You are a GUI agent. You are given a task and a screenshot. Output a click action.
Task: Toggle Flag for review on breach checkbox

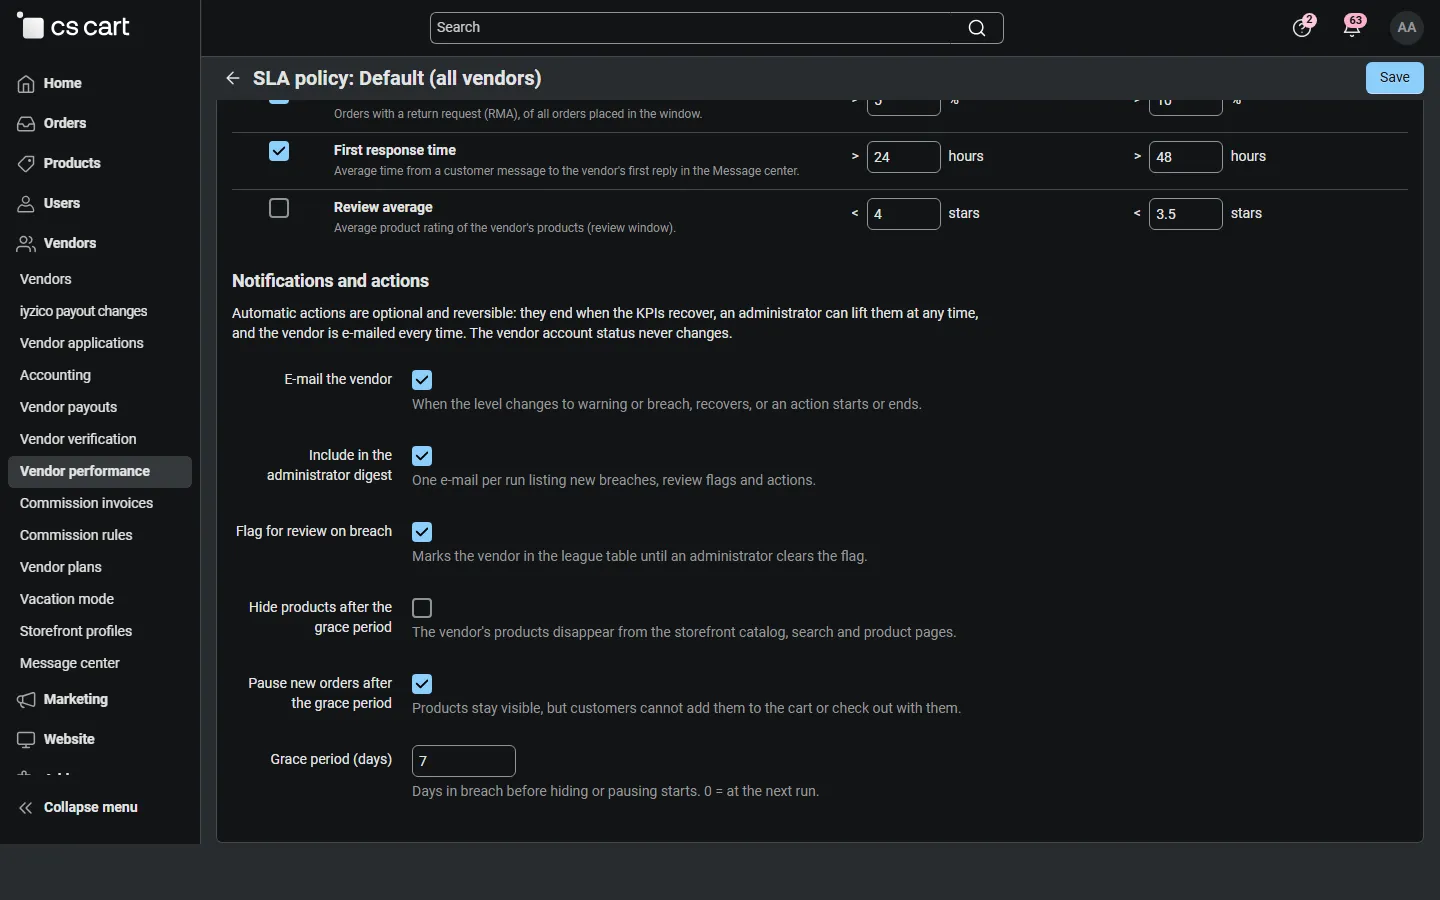point(422,532)
